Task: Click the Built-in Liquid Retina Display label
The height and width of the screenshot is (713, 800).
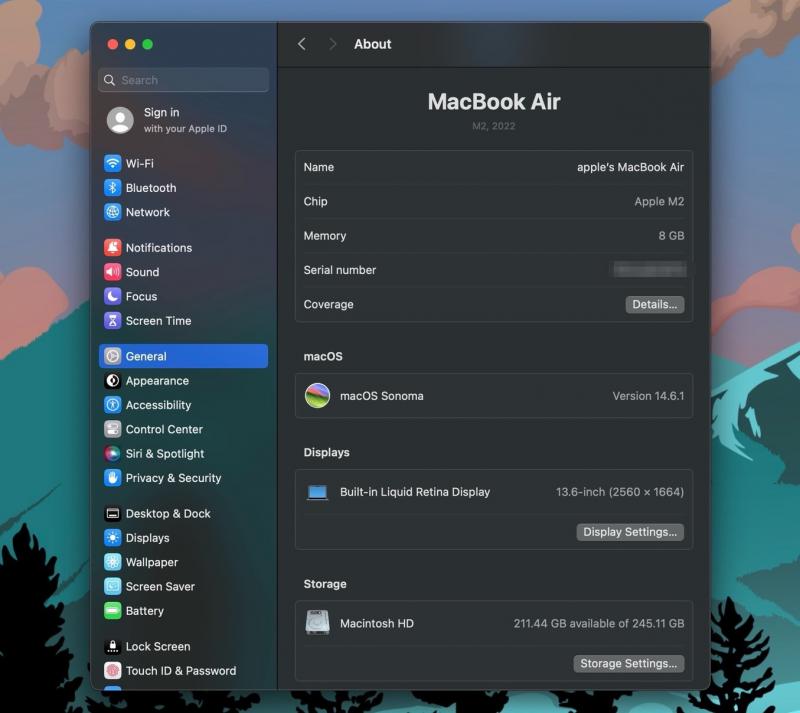Action: [x=415, y=492]
